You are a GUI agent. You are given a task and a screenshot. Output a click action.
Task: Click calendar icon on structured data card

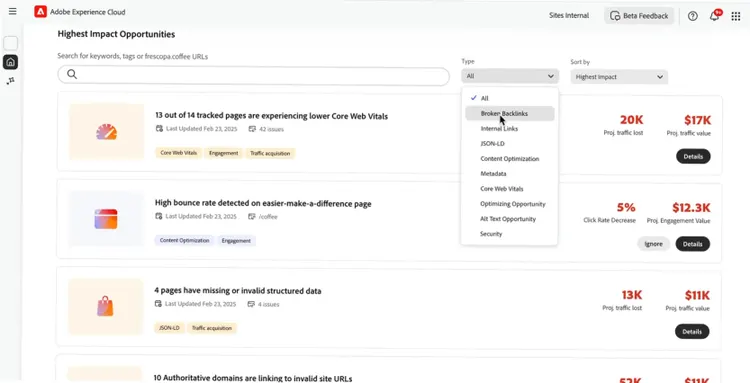pos(158,304)
